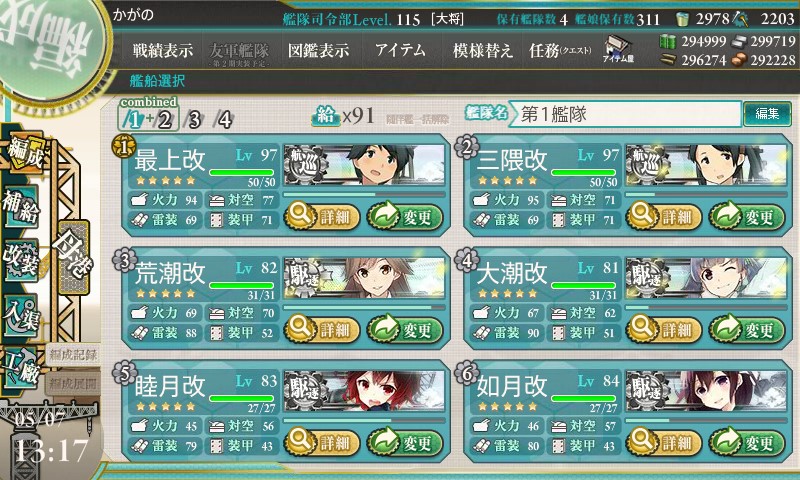
Task: Open 任務 quest menu
Action: [x=560, y=50]
